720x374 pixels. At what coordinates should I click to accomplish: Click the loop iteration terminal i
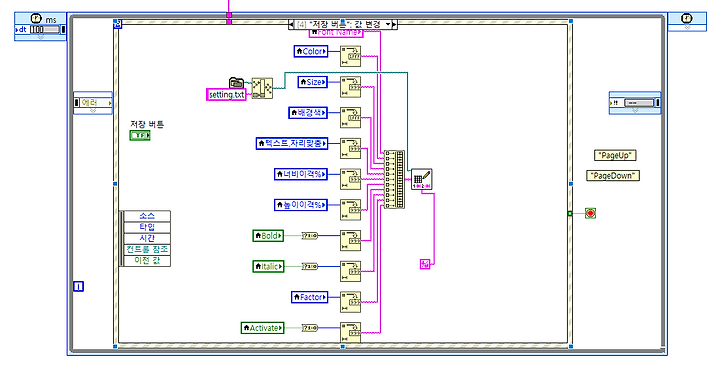tap(79, 287)
